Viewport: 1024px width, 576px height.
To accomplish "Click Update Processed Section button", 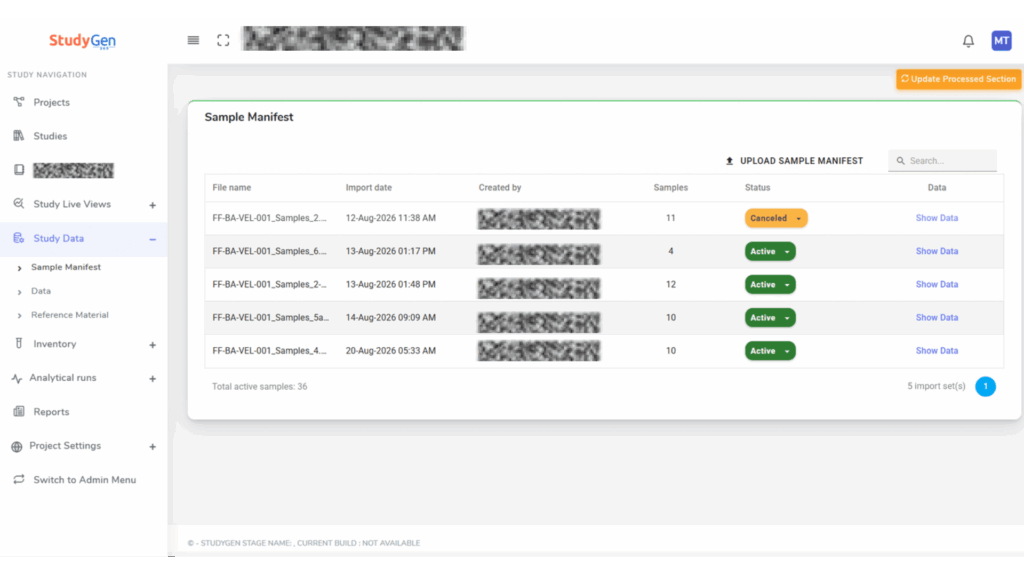I will (x=958, y=79).
